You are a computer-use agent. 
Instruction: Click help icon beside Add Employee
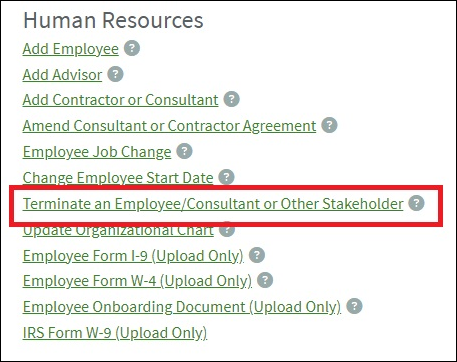click(x=132, y=48)
